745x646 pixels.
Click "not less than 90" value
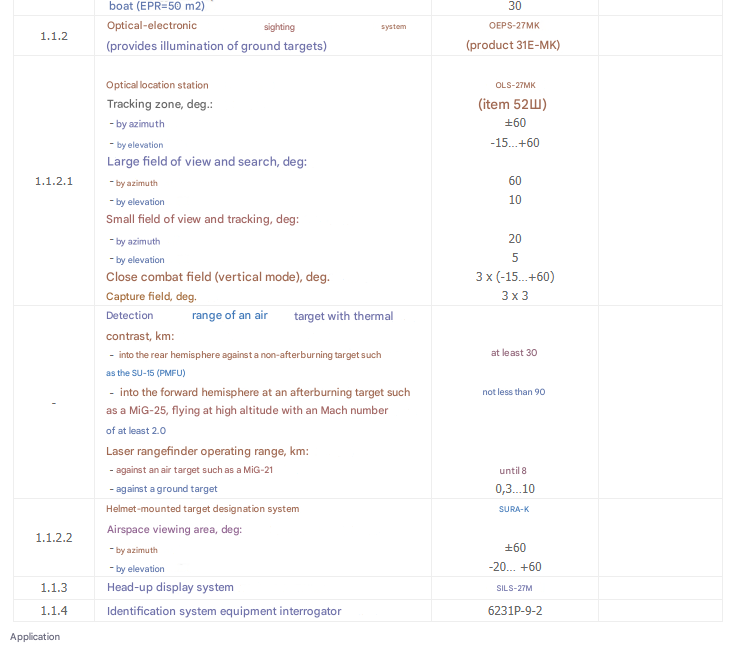click(514, 392)
